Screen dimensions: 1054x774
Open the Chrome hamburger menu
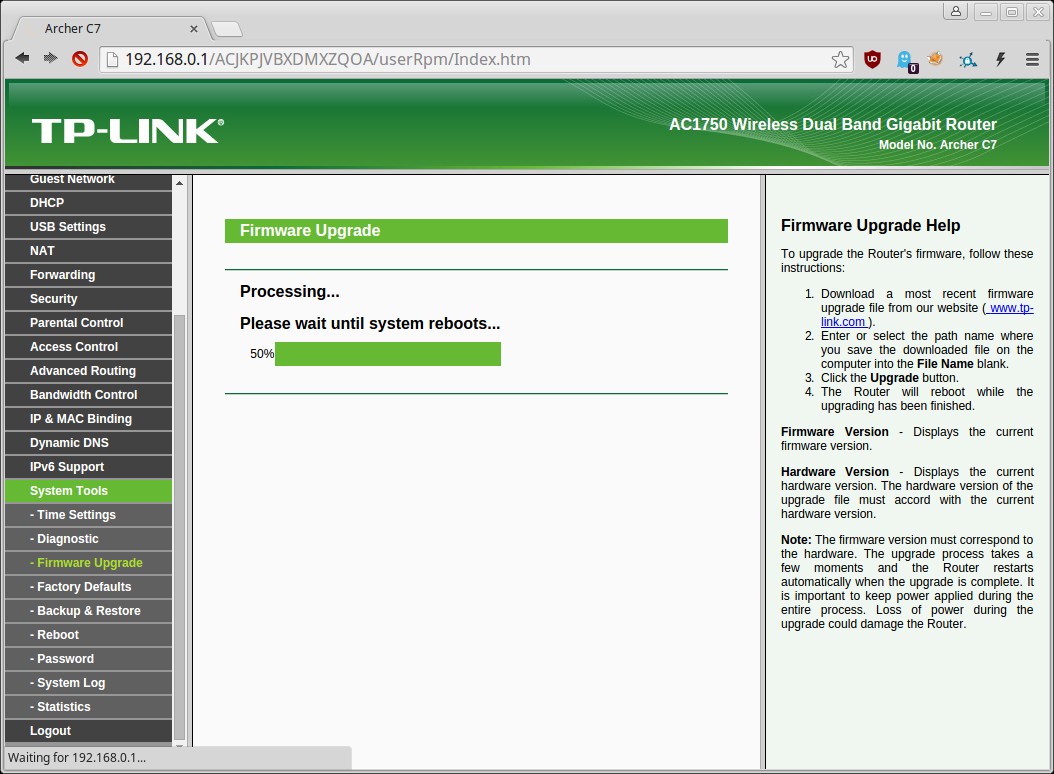pos(1032,59)
